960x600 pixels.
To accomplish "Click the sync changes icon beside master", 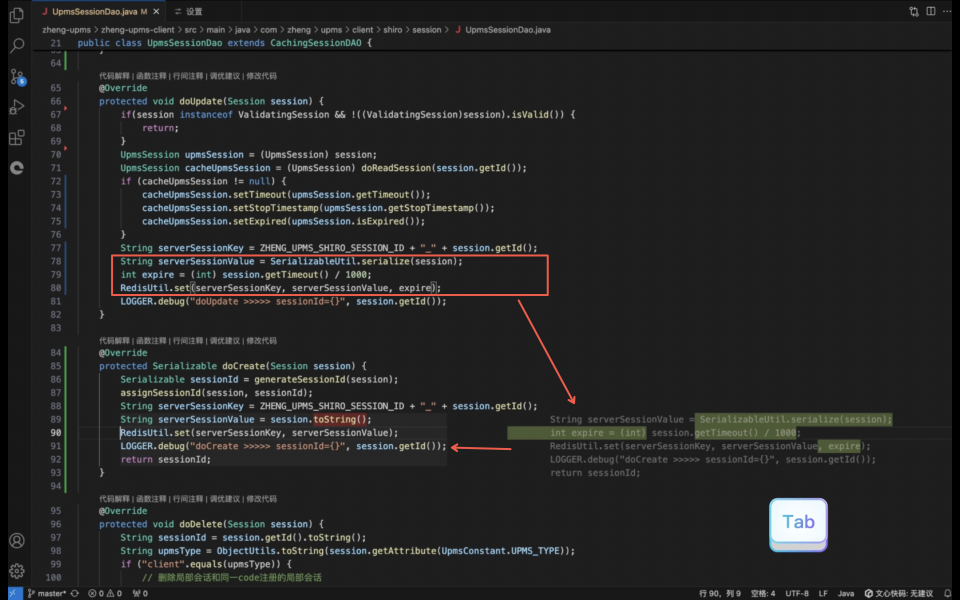I will point(75,593).
